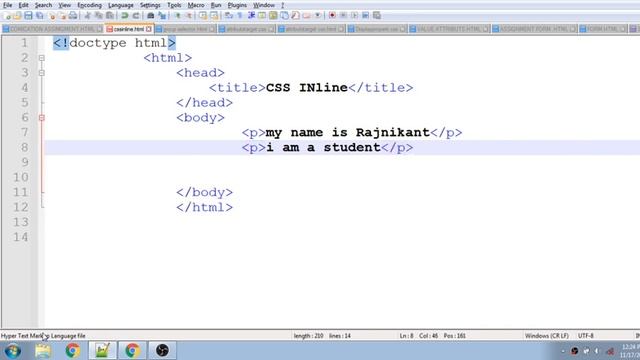Click the Redo toolbar icon
This screenshot has width=640, height=360.
pyautogui.click(x=136, y=16)
